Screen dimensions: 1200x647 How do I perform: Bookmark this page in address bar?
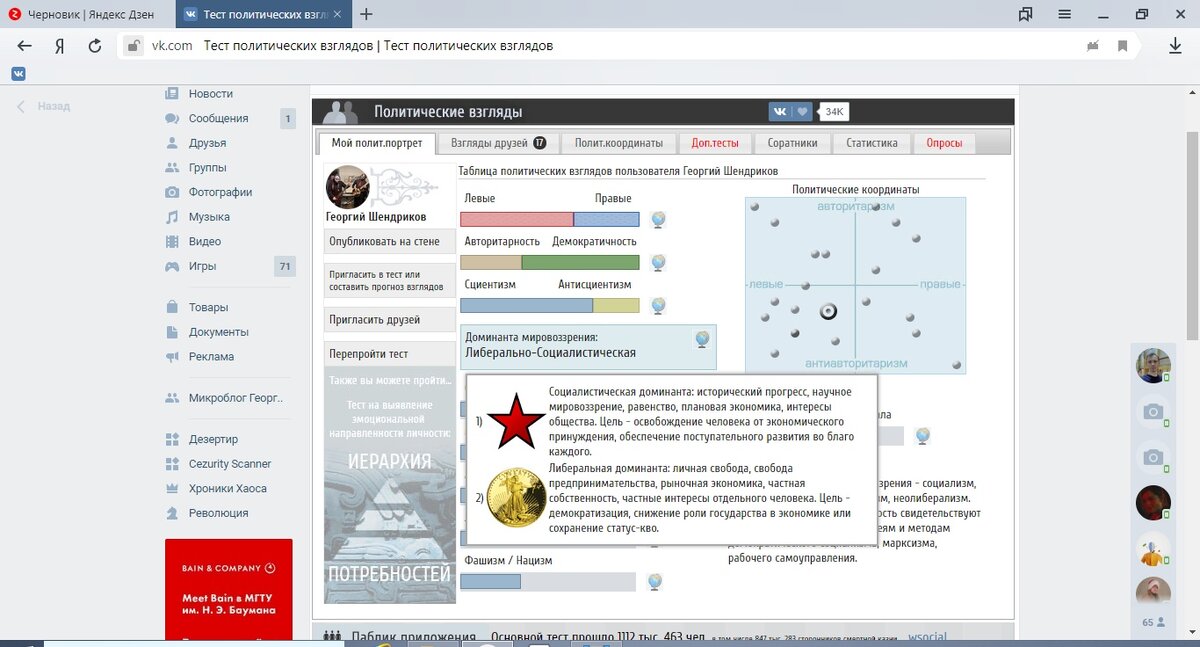[1123, 46]
